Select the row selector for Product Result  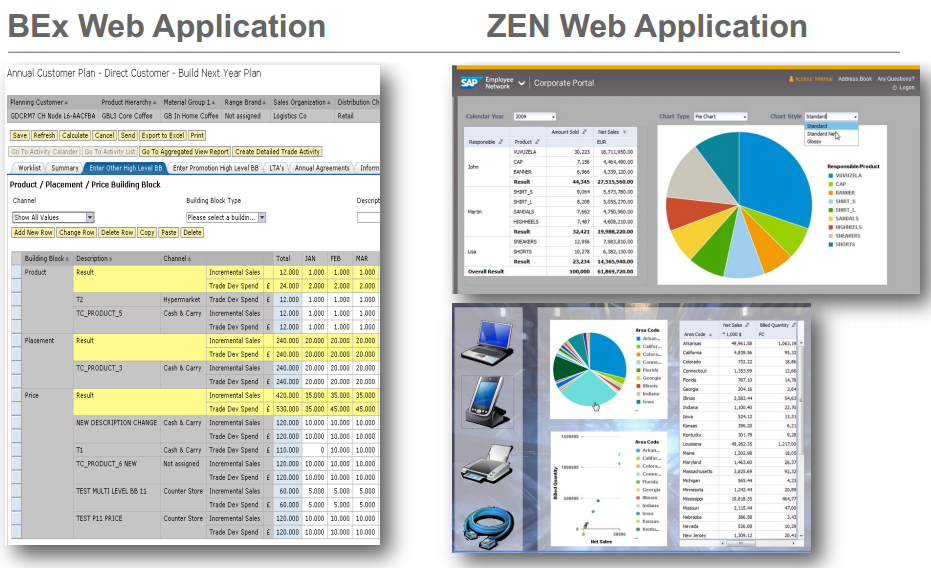click(15, 272)
